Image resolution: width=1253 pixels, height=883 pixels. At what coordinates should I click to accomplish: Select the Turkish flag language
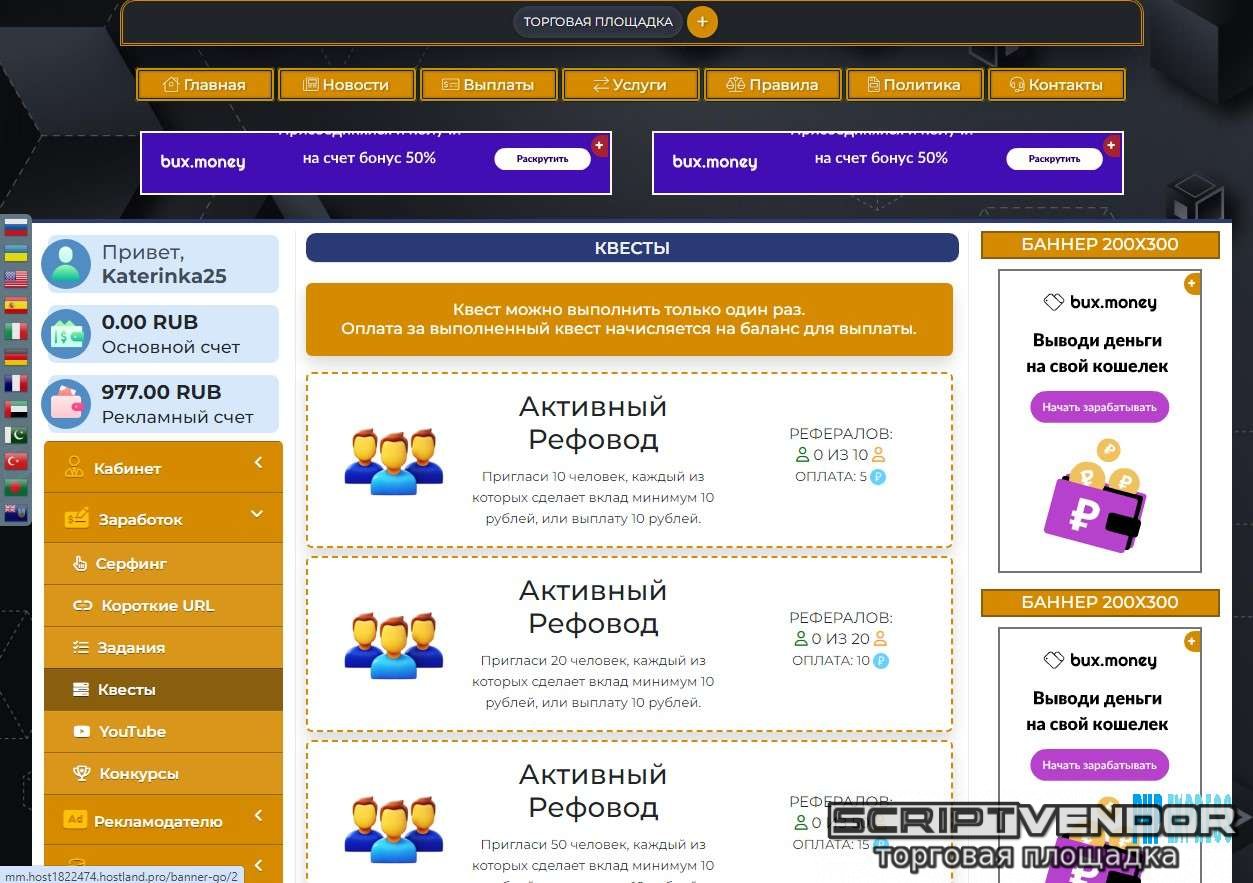[16, 461]
